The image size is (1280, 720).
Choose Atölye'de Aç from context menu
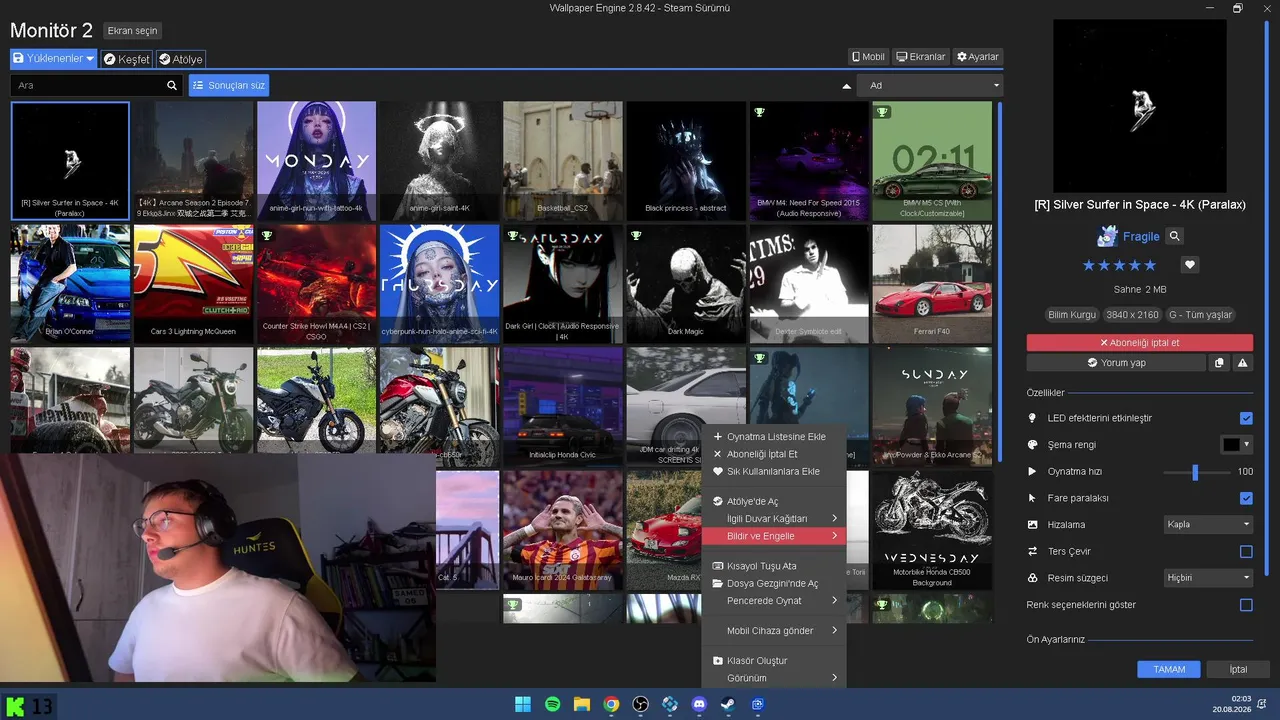point(774,501)
